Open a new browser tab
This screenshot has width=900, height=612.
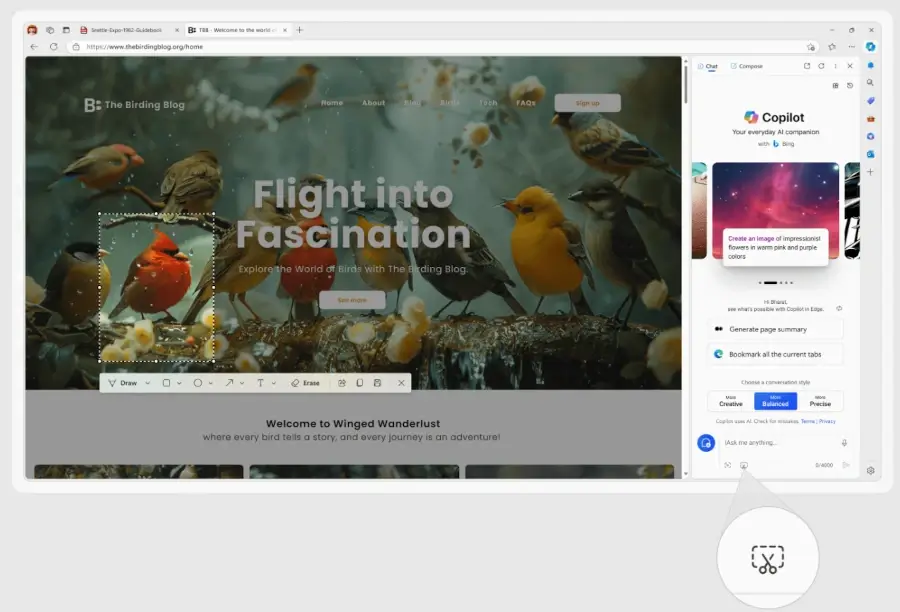[300, 30]
